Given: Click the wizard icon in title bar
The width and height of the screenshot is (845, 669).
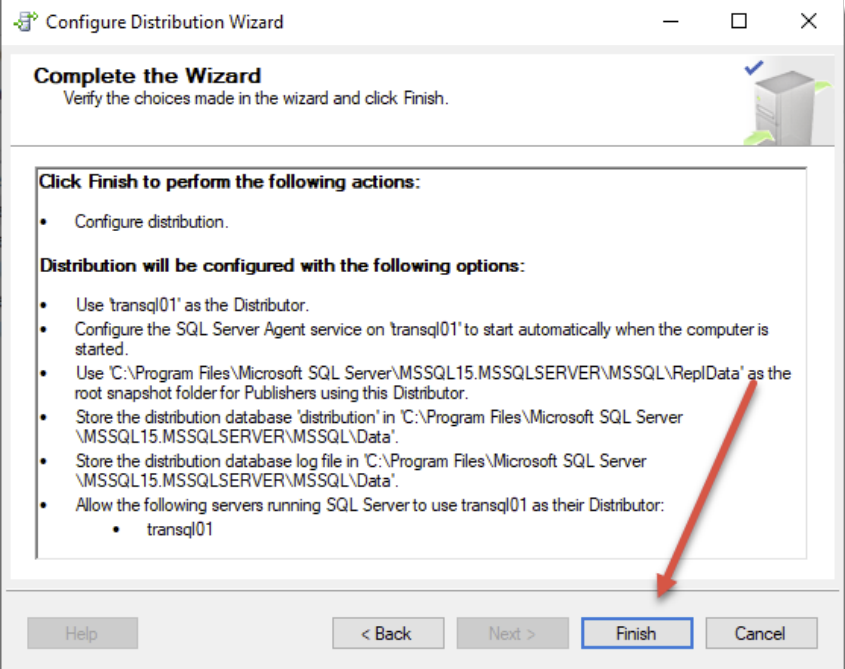Looking at the screenshot, I should tap(25, 22).
